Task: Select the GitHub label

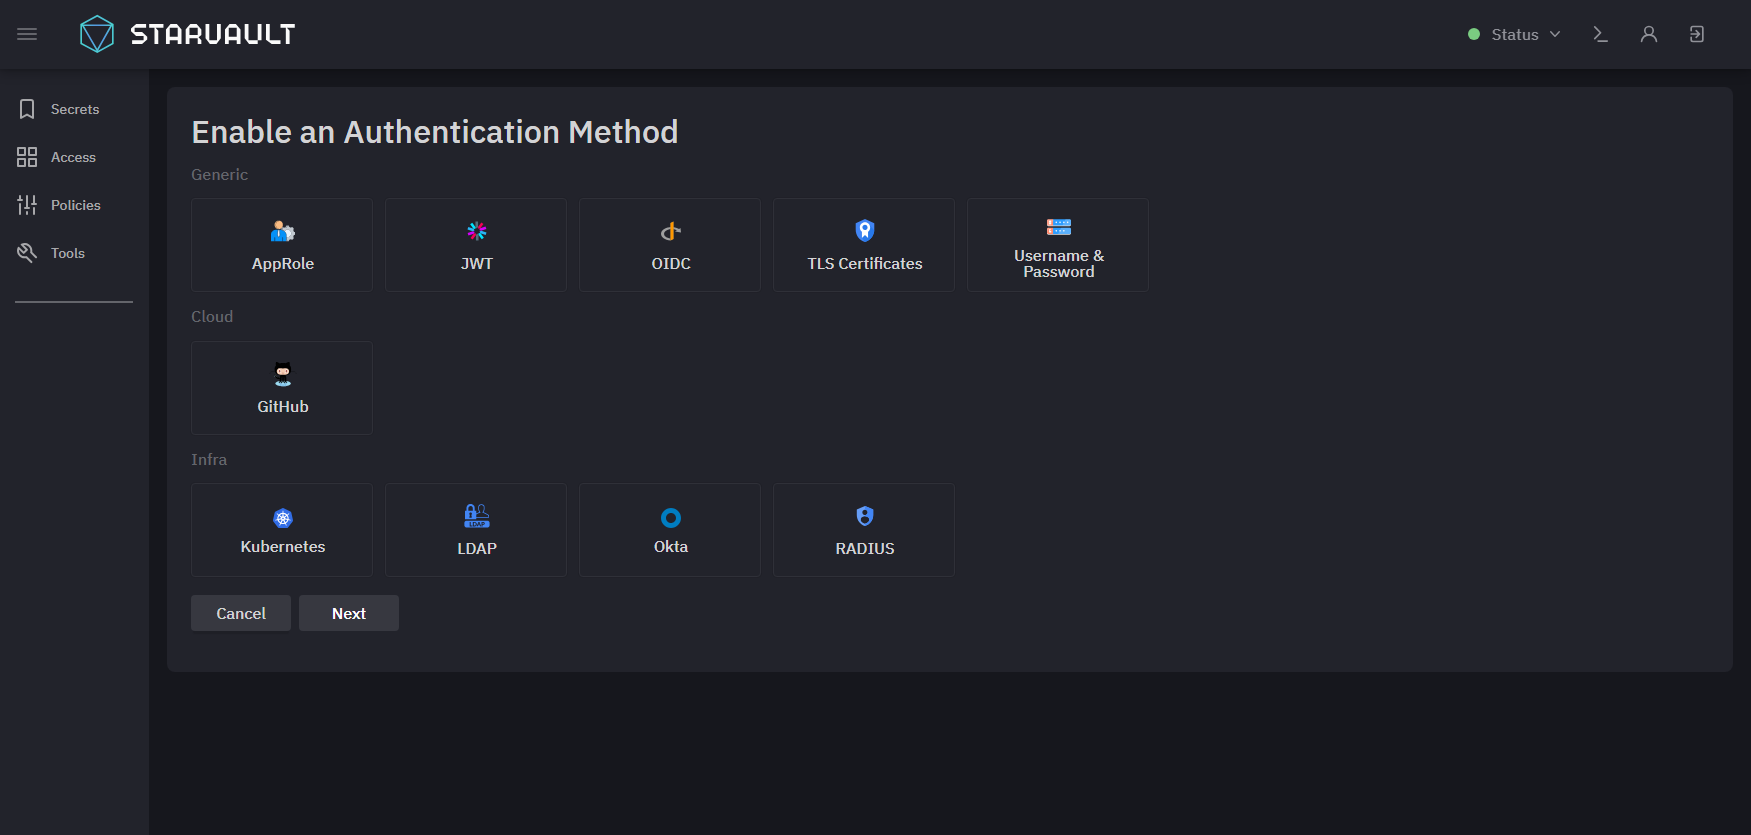Action: [283, 407]
